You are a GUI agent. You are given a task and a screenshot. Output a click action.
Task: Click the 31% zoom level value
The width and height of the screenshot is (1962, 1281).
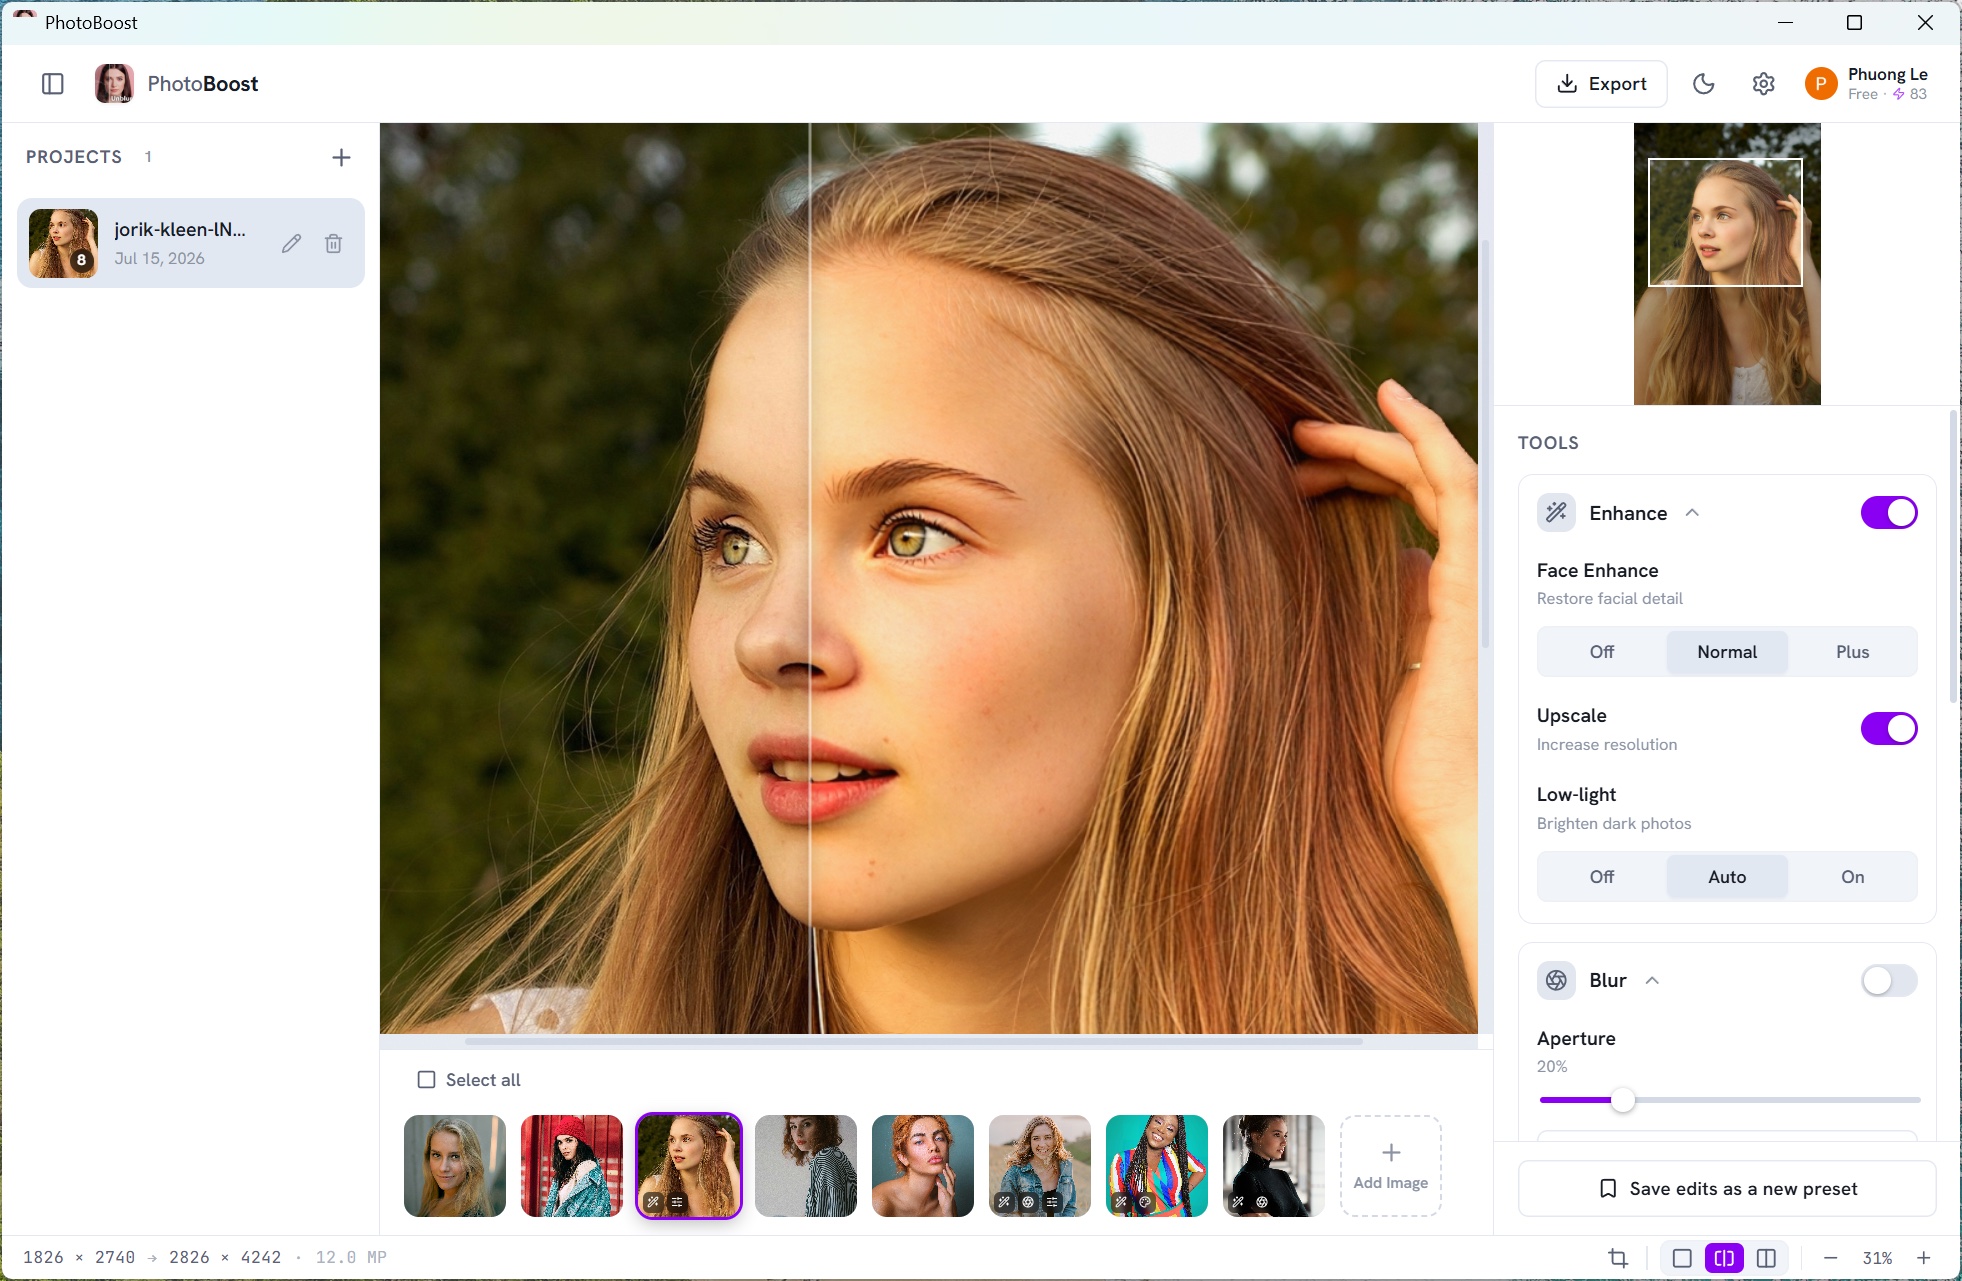pos(1877,1258)
